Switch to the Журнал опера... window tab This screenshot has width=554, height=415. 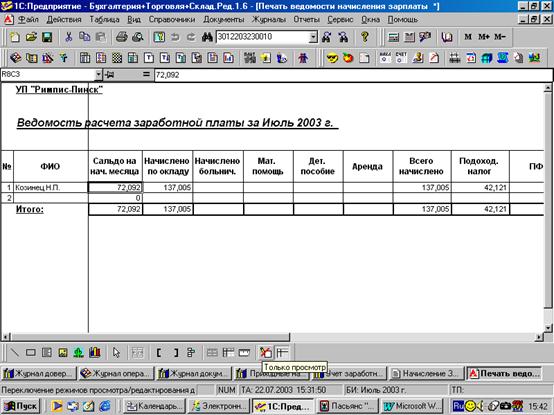116,374
